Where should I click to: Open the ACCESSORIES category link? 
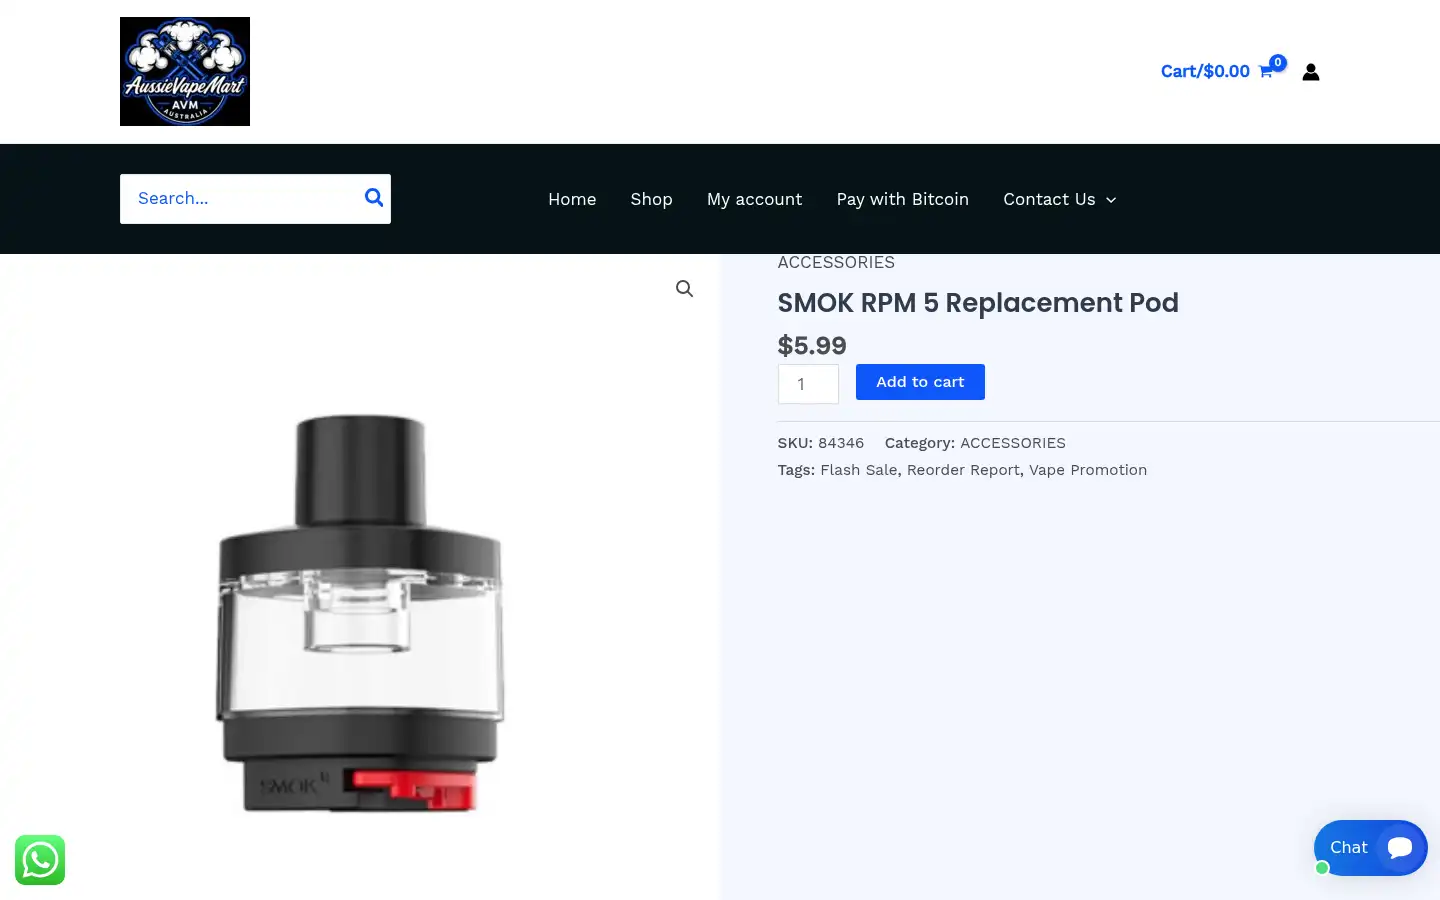1013,443
